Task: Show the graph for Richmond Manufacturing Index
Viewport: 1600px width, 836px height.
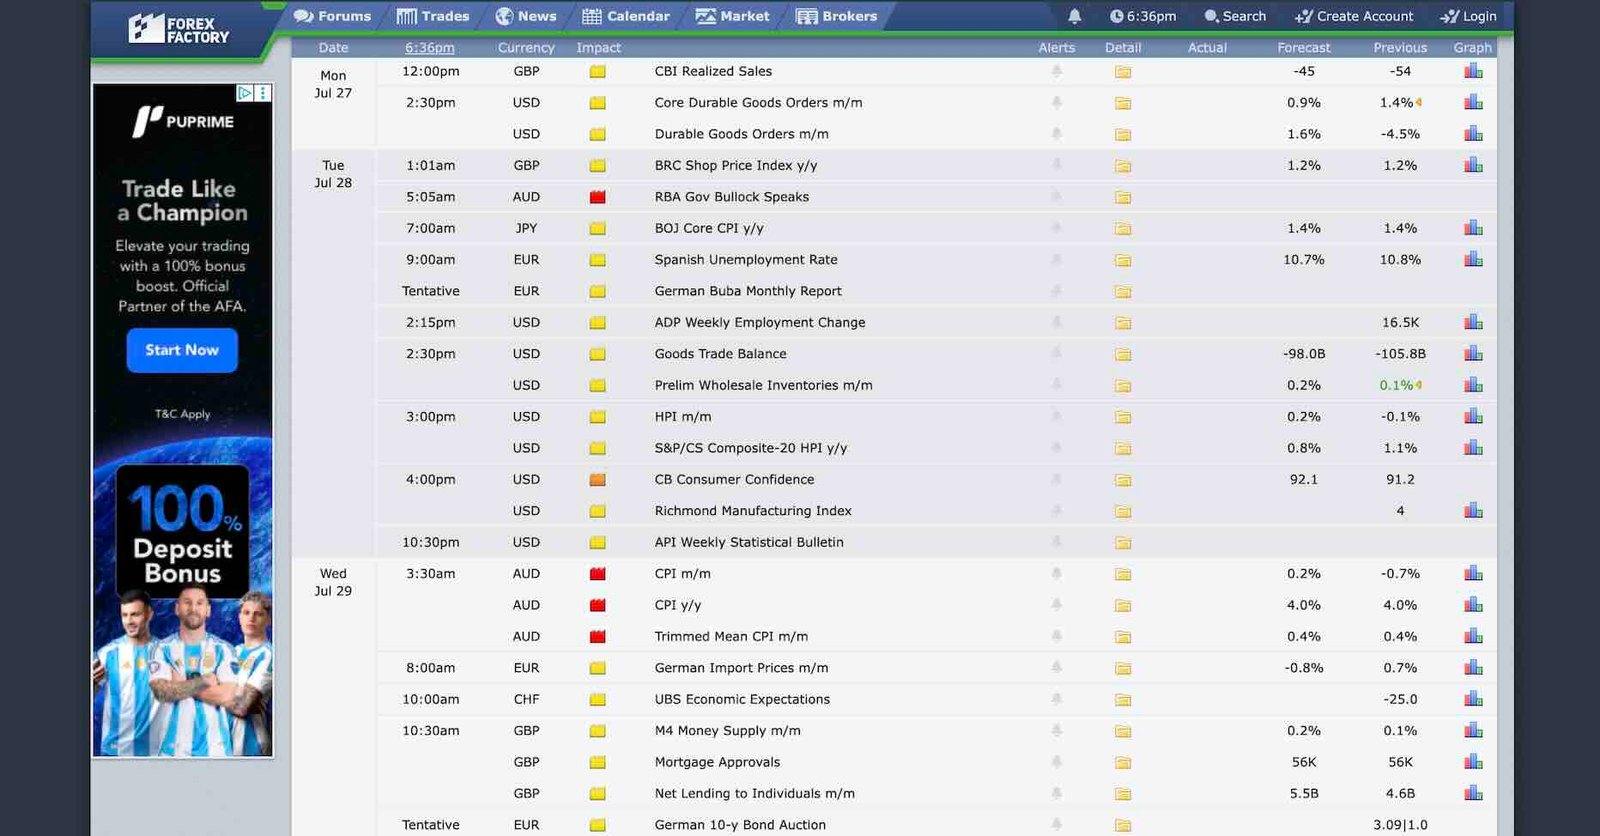Action: point(1473,510)
